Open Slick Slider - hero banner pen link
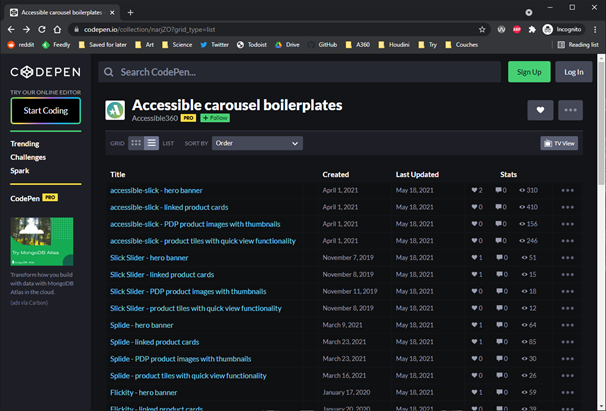Screen dimensions: 606x411 (x=149, y=257)
